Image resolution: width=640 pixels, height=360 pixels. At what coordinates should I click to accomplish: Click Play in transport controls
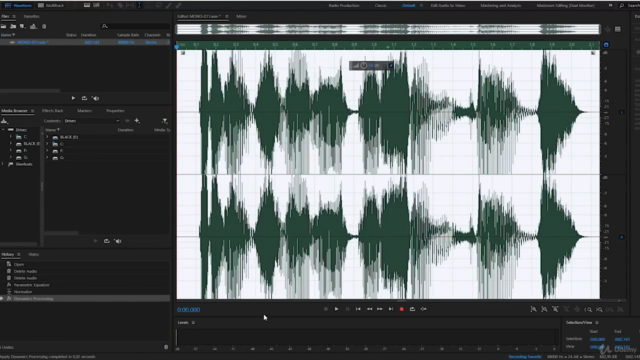coord(336,309)
